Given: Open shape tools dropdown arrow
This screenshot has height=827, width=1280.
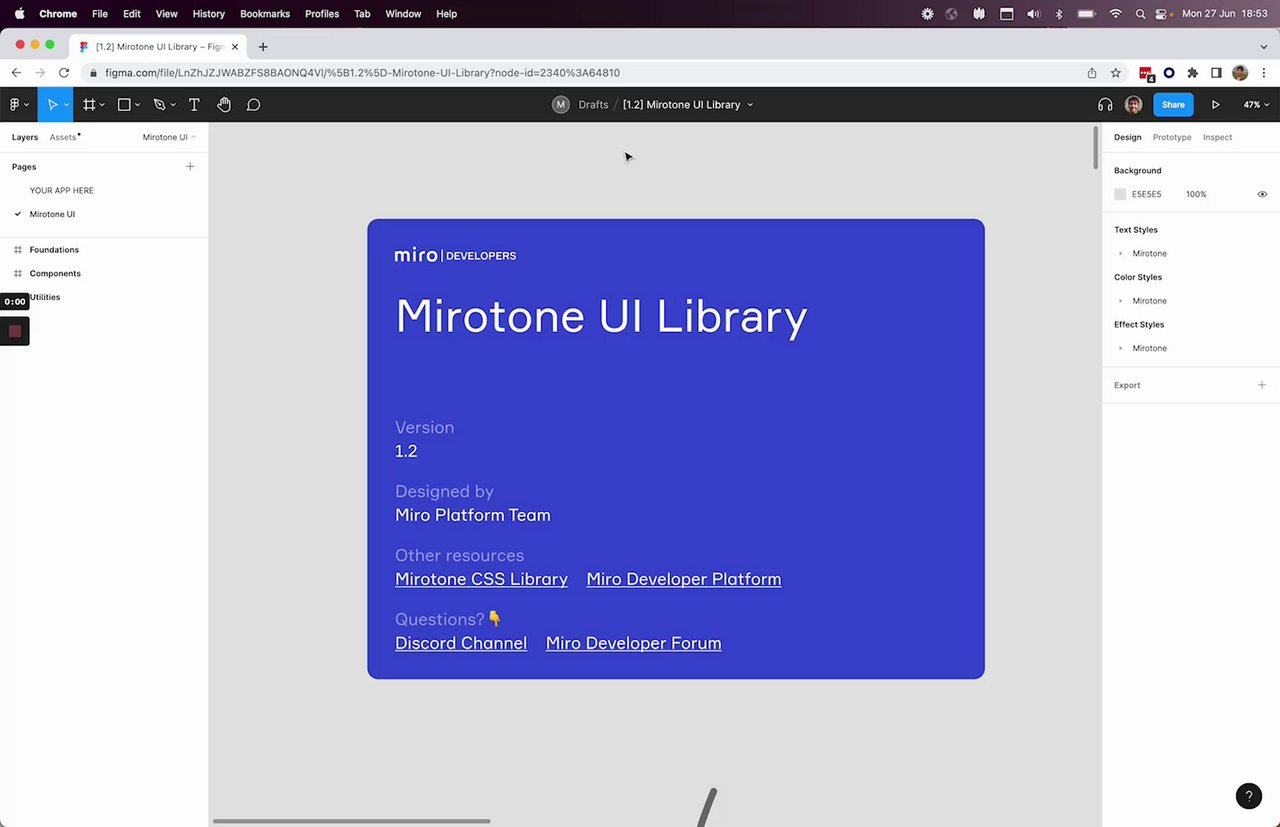Looking at the screenshot, I should (137, 105).
